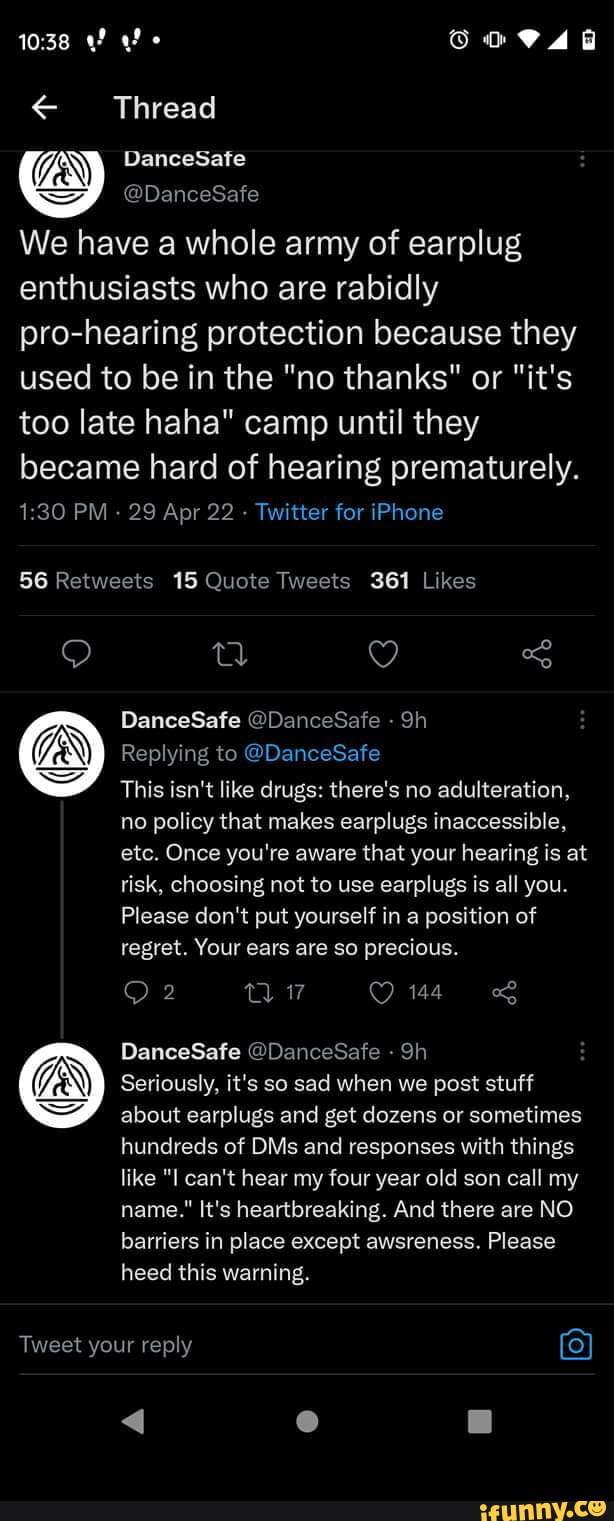Retweet the reply with 17 retweets

(x=259, y=992)
